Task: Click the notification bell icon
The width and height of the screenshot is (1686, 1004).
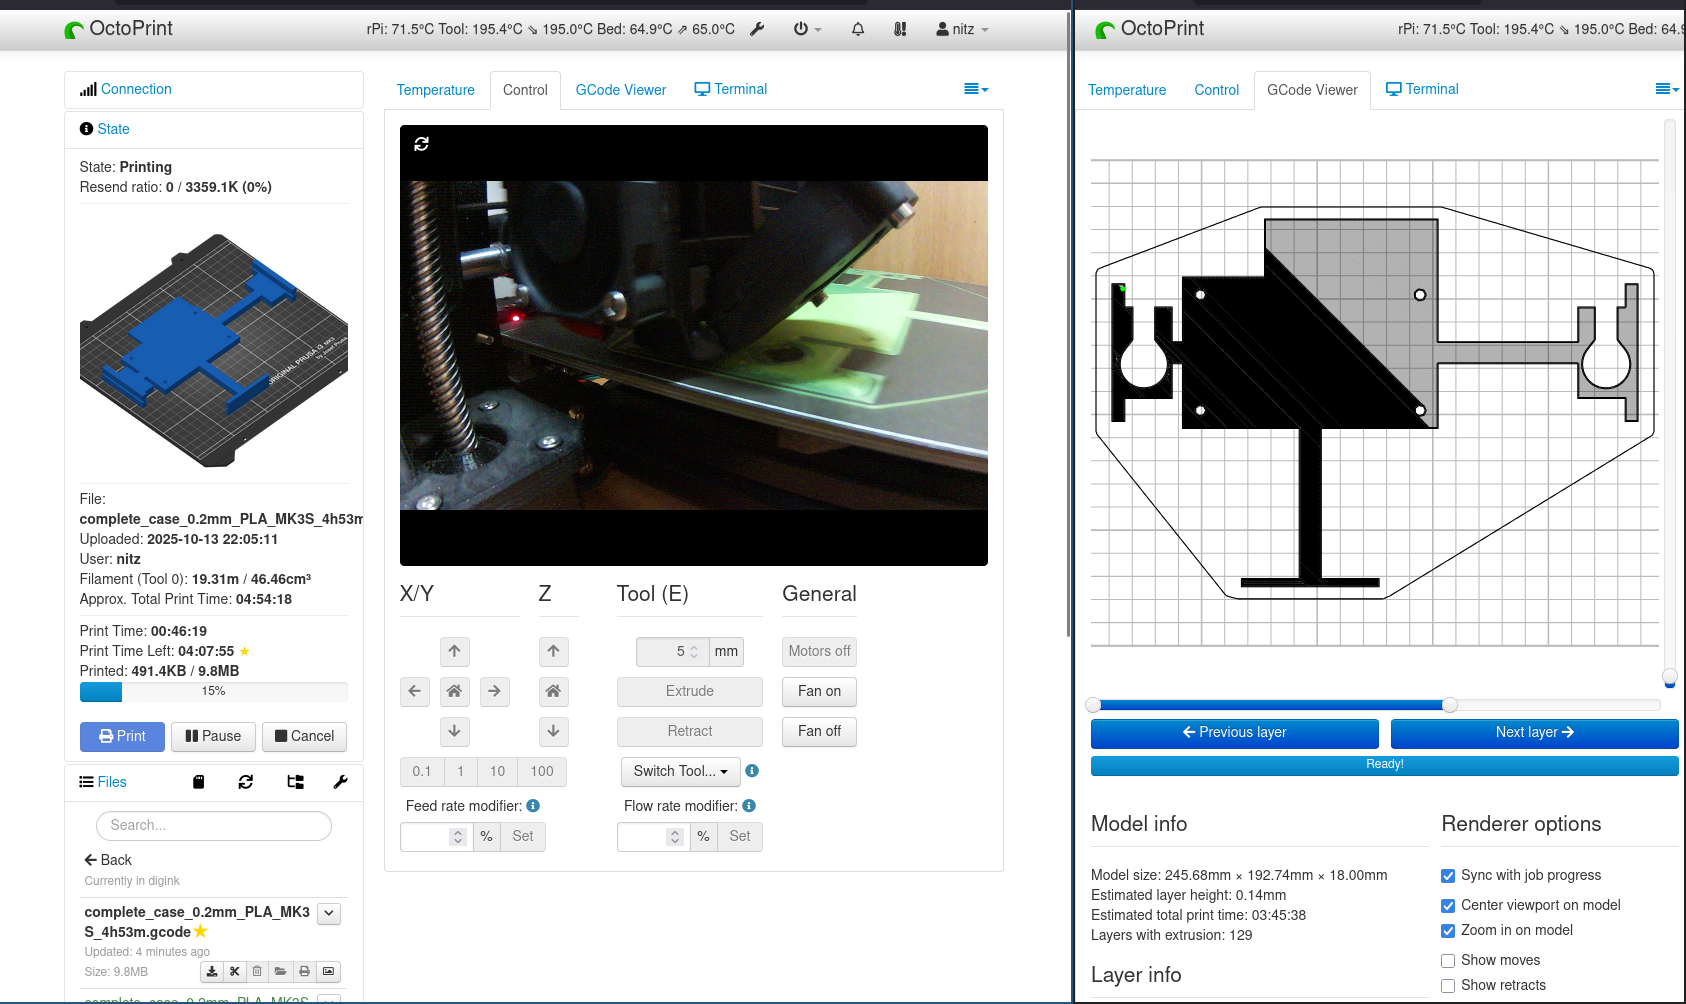Action: [x=858, y=29]
